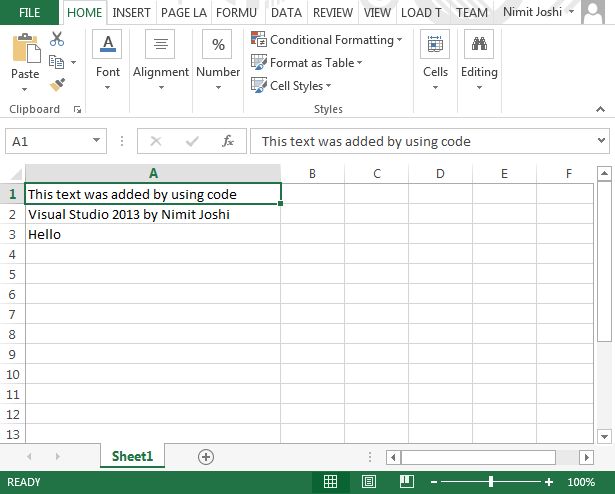Select row 10 header
Image resolution: width=615 pixels, height=494 pixels.
pos(12,374)
